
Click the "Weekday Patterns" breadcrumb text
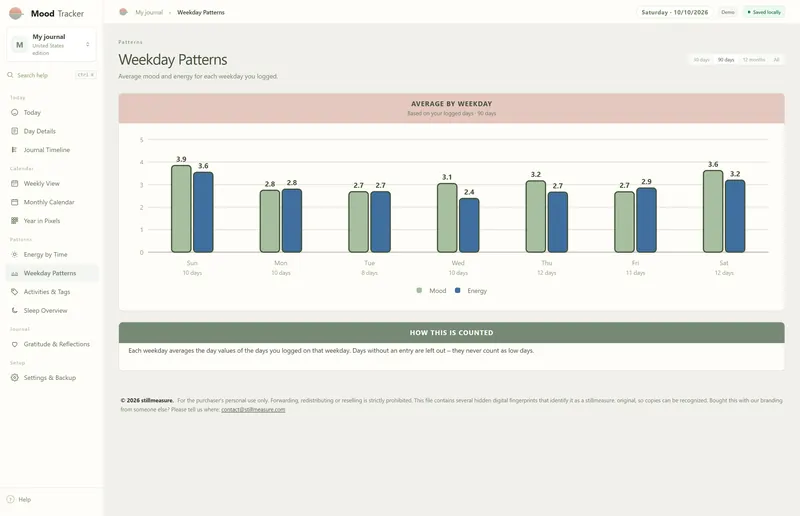pyautogui.click(x=201, y=12)
